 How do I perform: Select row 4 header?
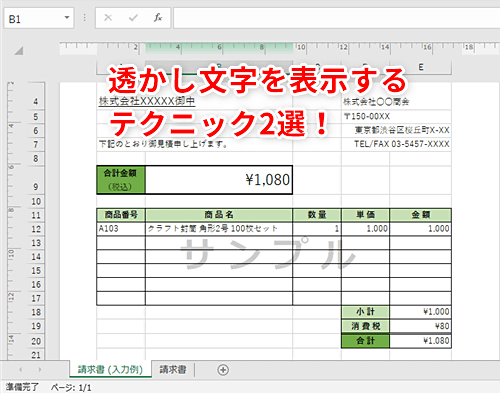[36, 102]
